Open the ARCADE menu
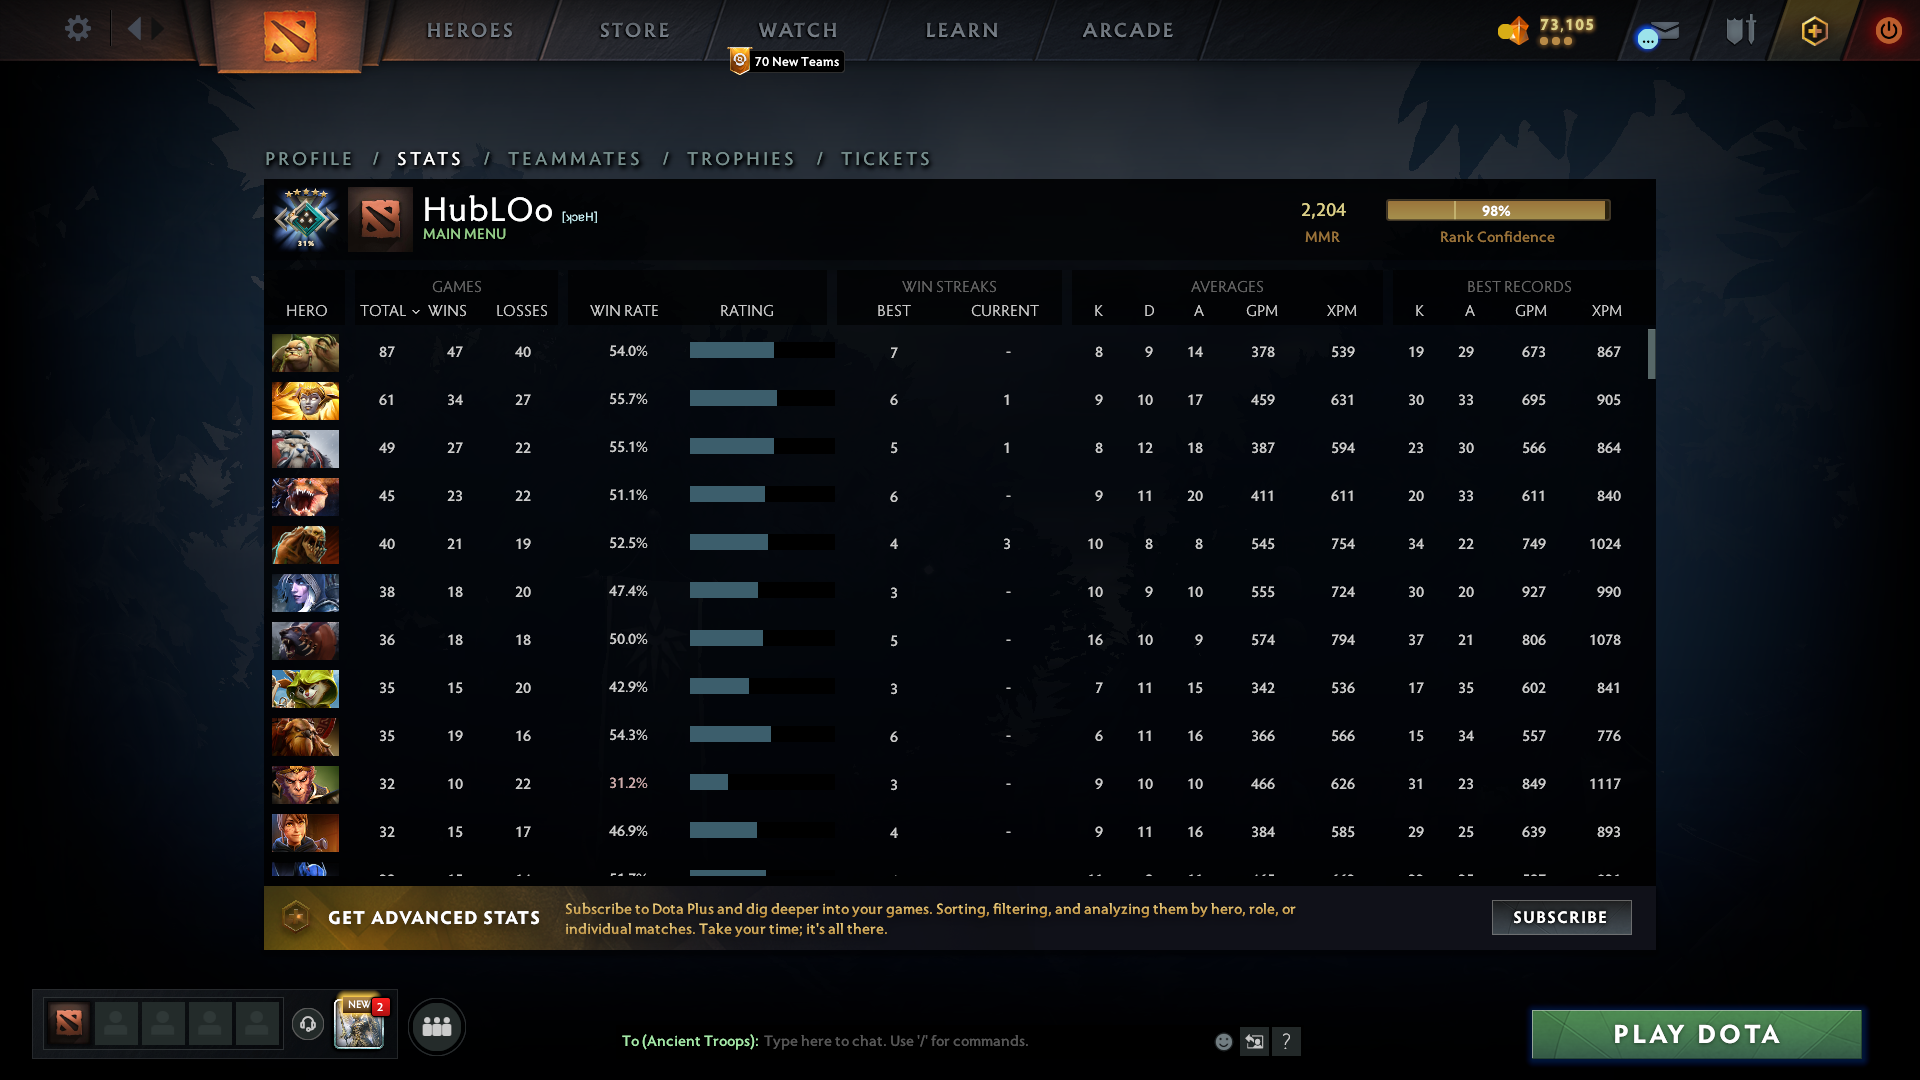1920x1080 pixels. tap(1127, 30)
